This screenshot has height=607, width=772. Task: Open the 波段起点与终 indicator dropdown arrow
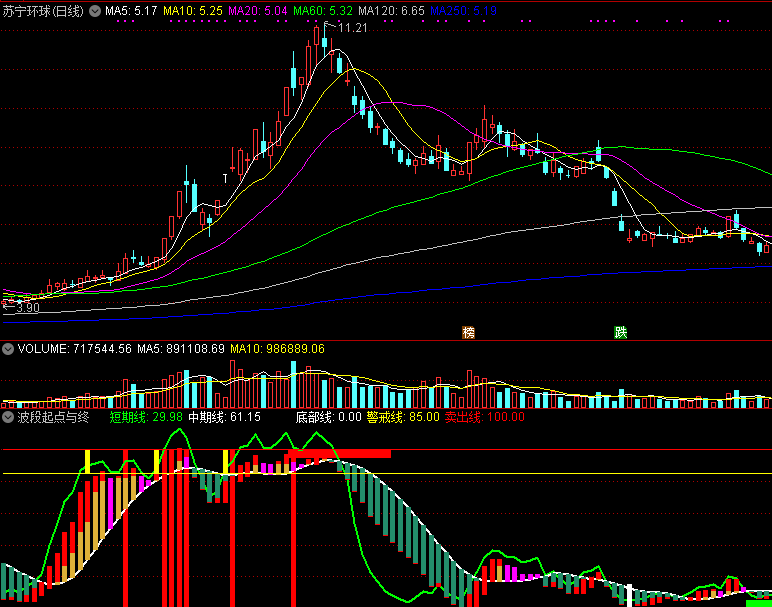point(8,417)
